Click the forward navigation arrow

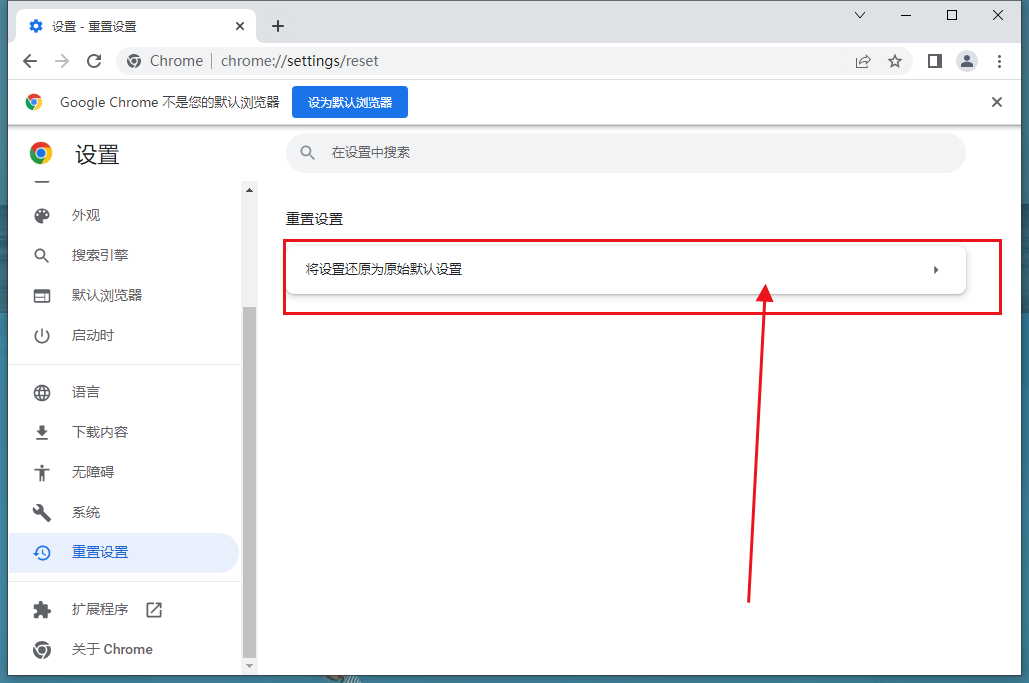point(62,61)
